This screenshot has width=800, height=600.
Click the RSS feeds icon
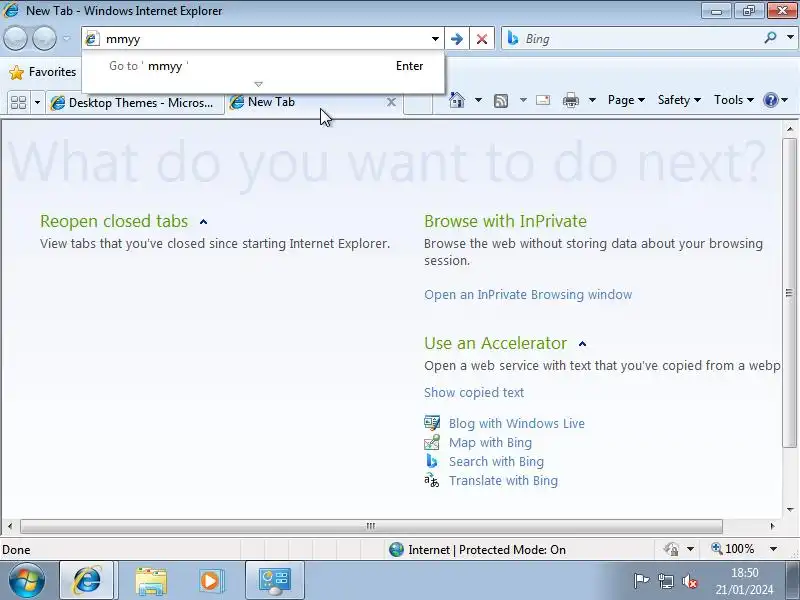(x=501, y=101)
